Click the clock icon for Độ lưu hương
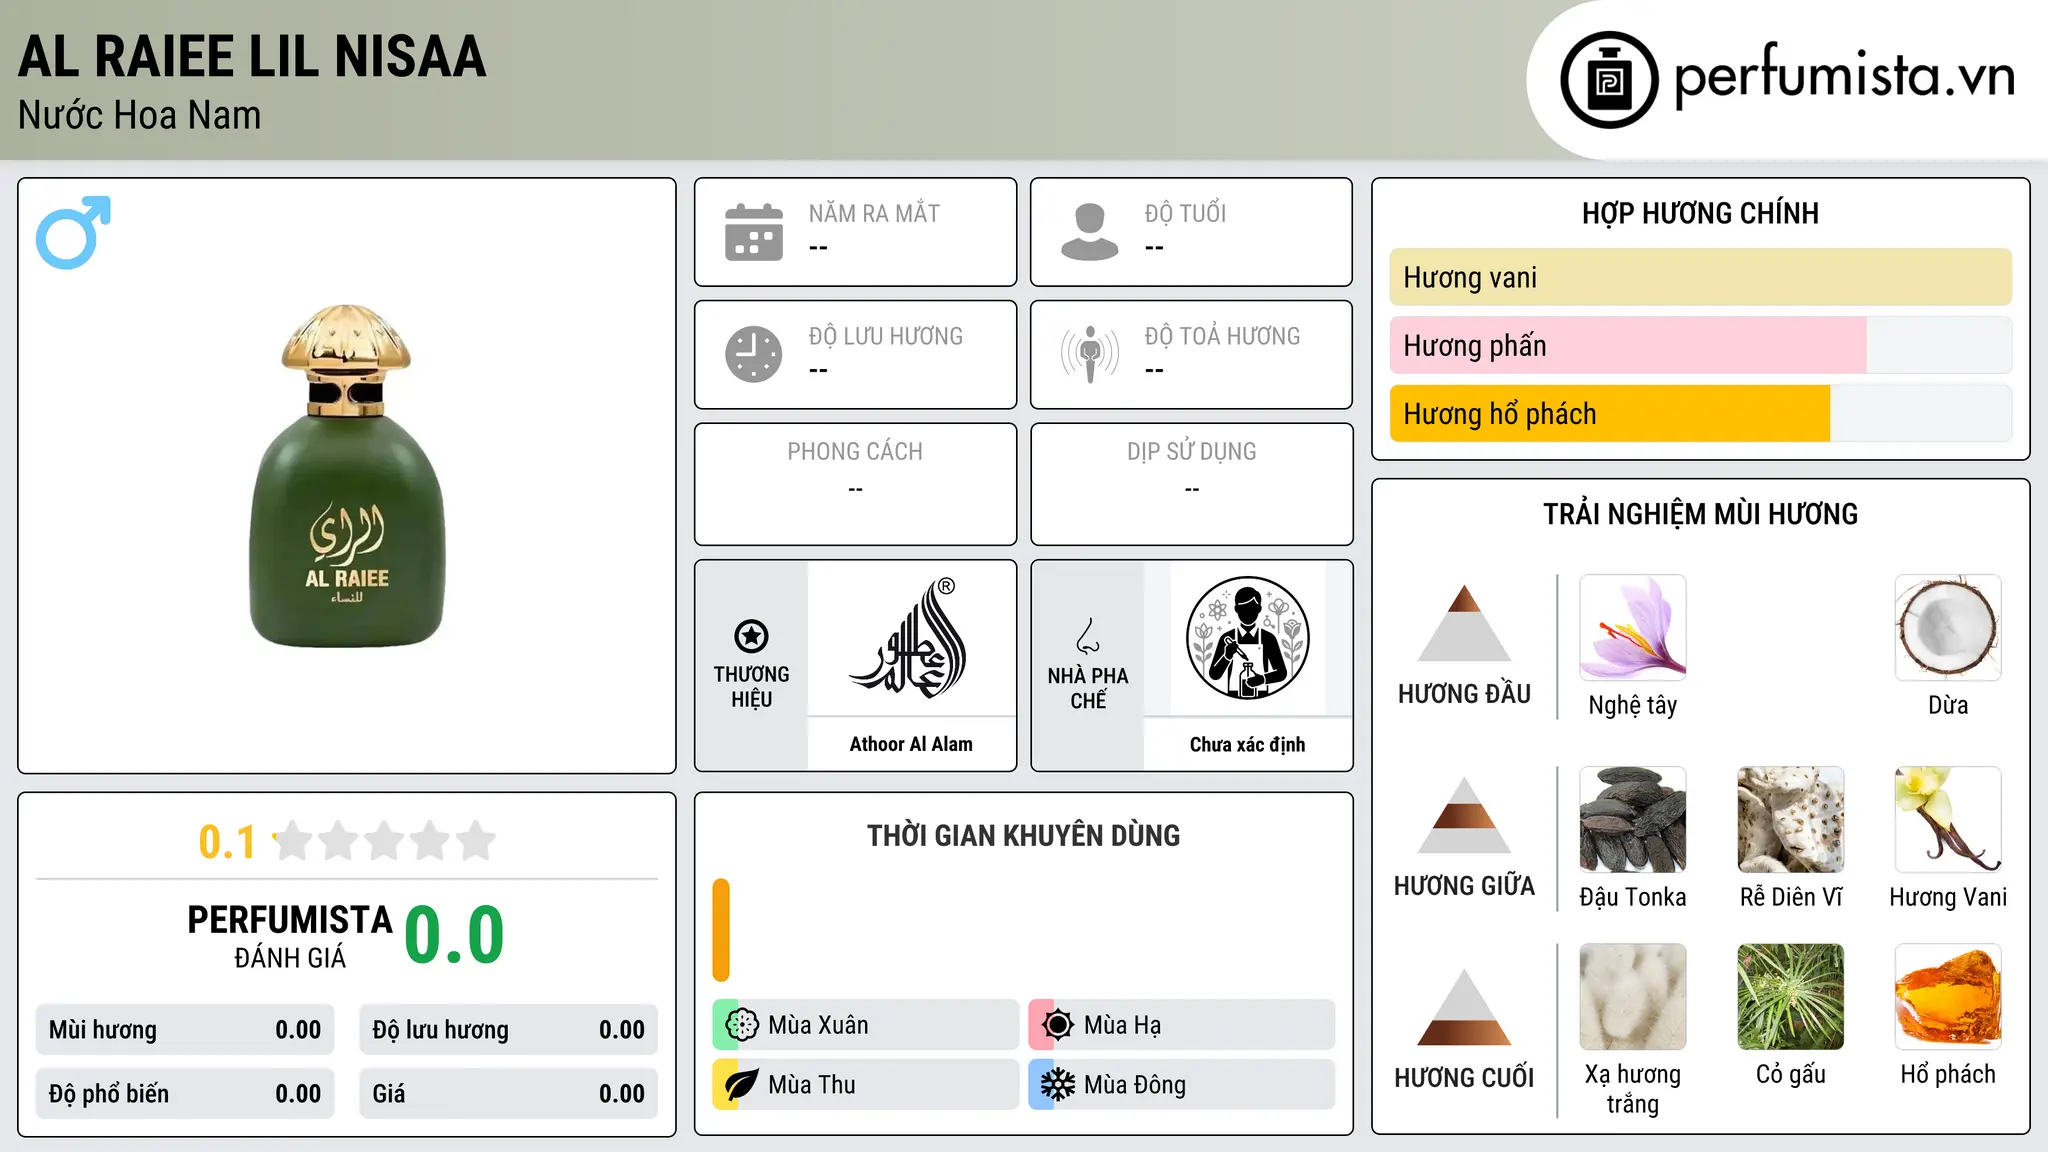 pyautogui.click(x=754, y=354)
